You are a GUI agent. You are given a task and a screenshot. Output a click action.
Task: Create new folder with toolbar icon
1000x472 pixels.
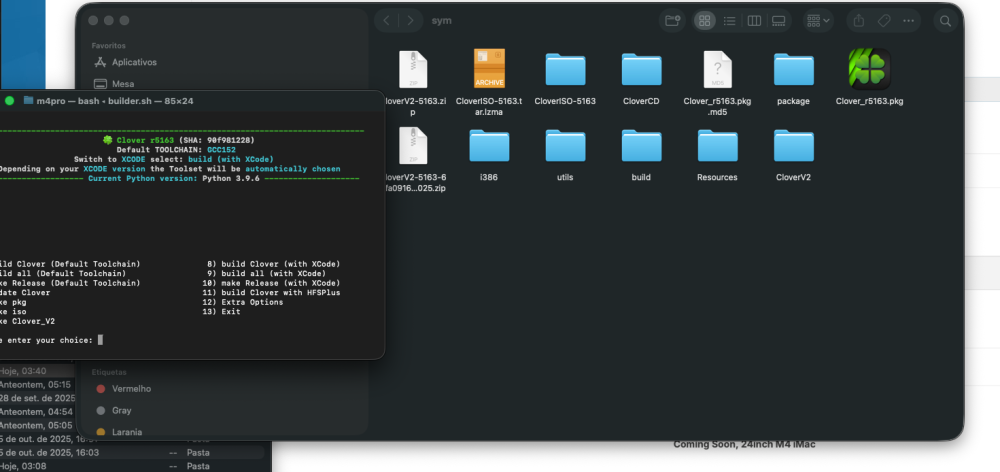672,20
